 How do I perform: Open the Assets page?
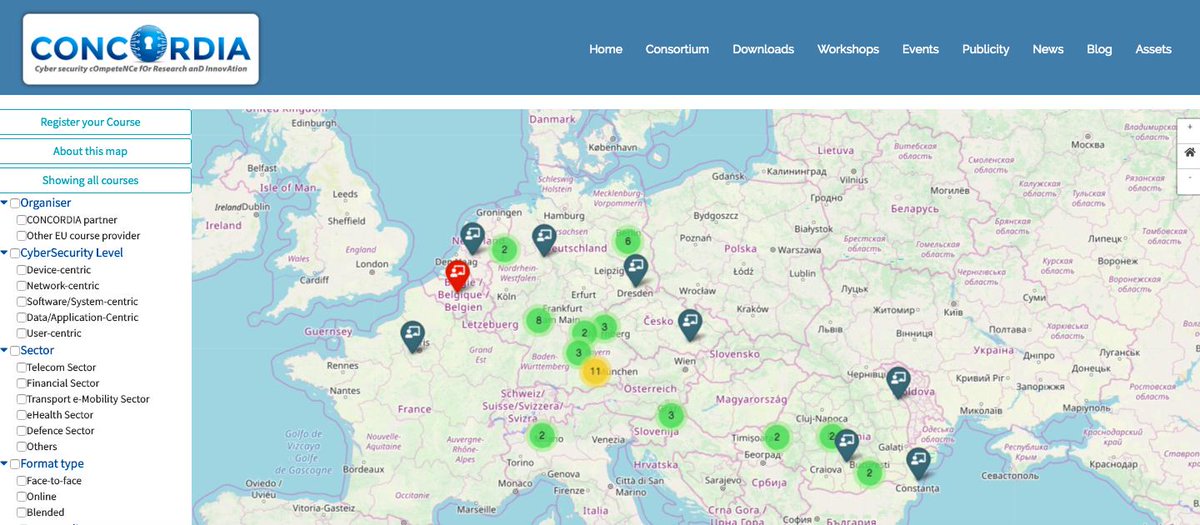point(1154,49)
